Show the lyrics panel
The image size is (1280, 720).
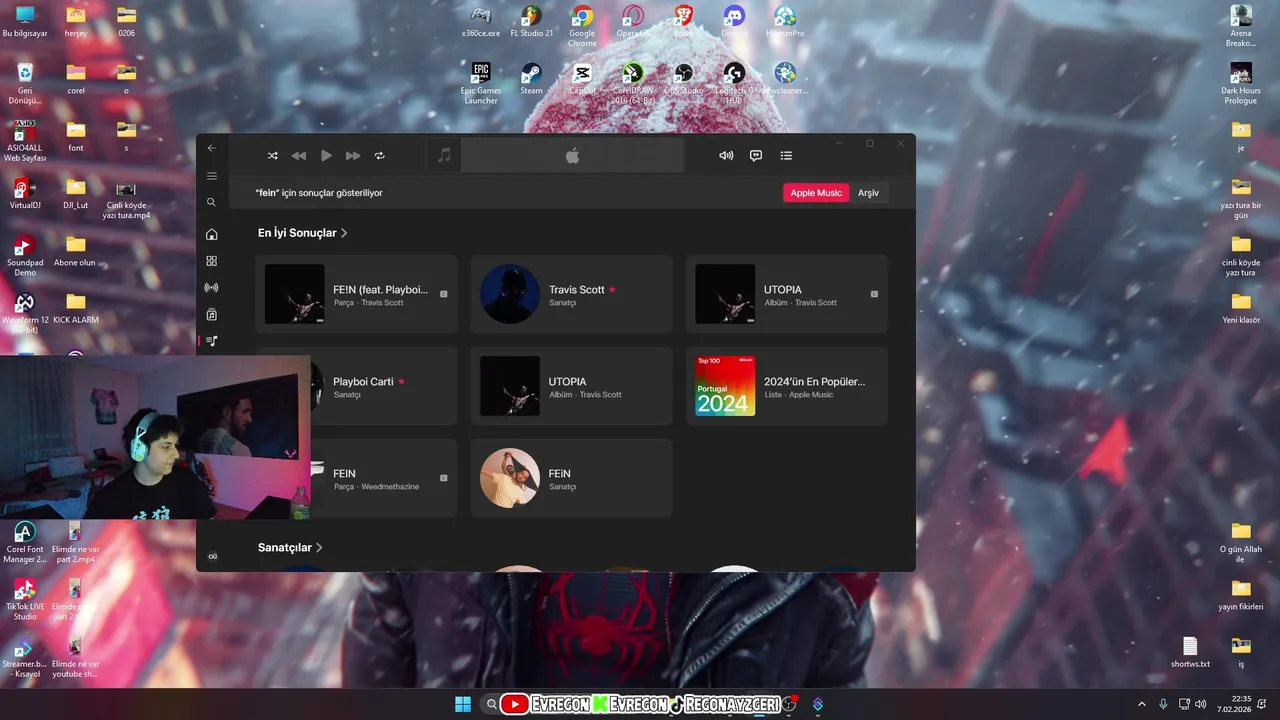click(756, 156)
